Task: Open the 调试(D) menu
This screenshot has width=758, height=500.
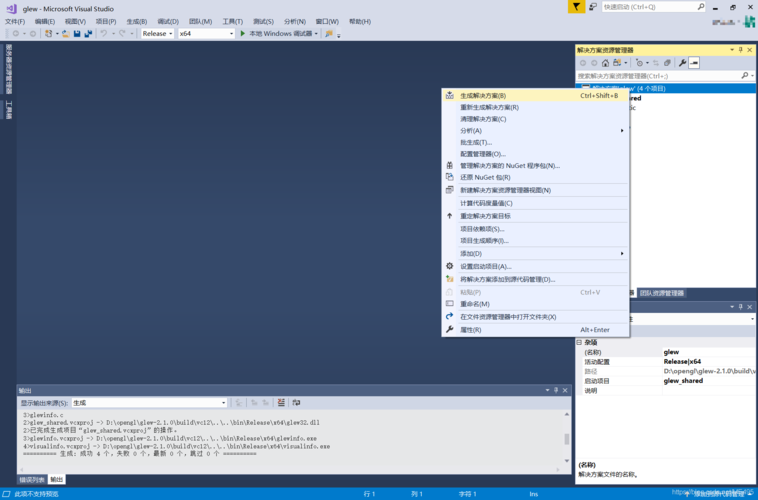Action: (x=168, y=21)
